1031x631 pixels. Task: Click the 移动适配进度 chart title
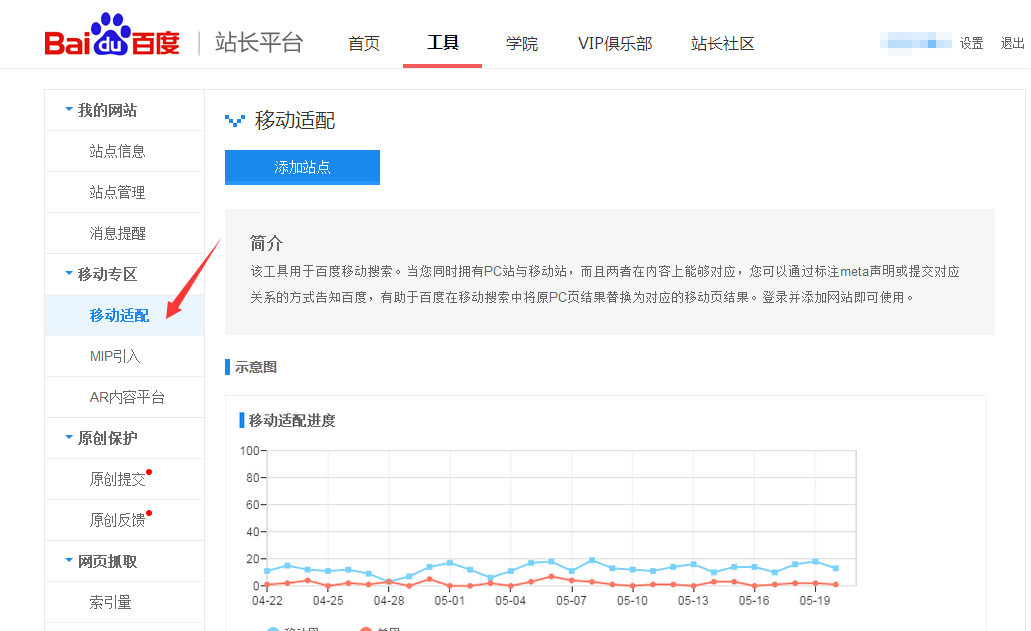(x=292, y=421)
